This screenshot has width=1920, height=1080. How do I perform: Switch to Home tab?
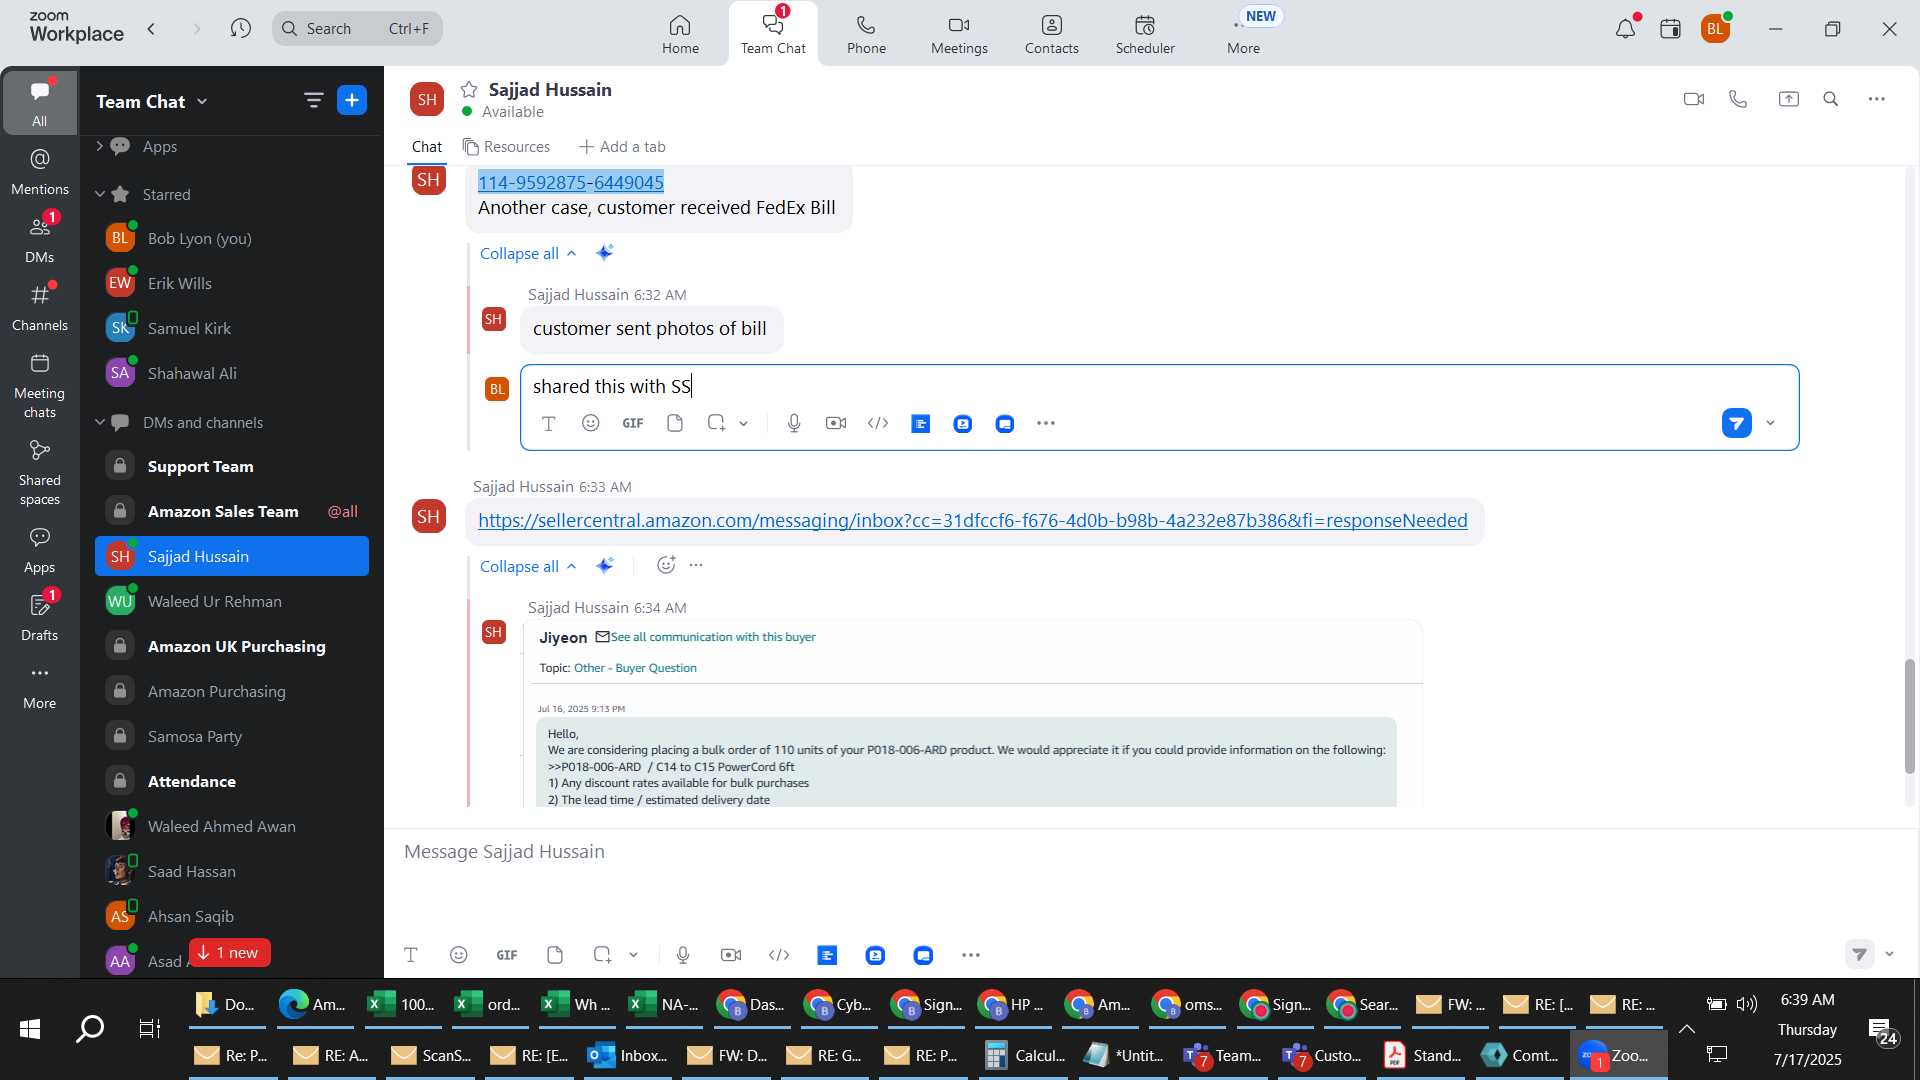point(680,34)
